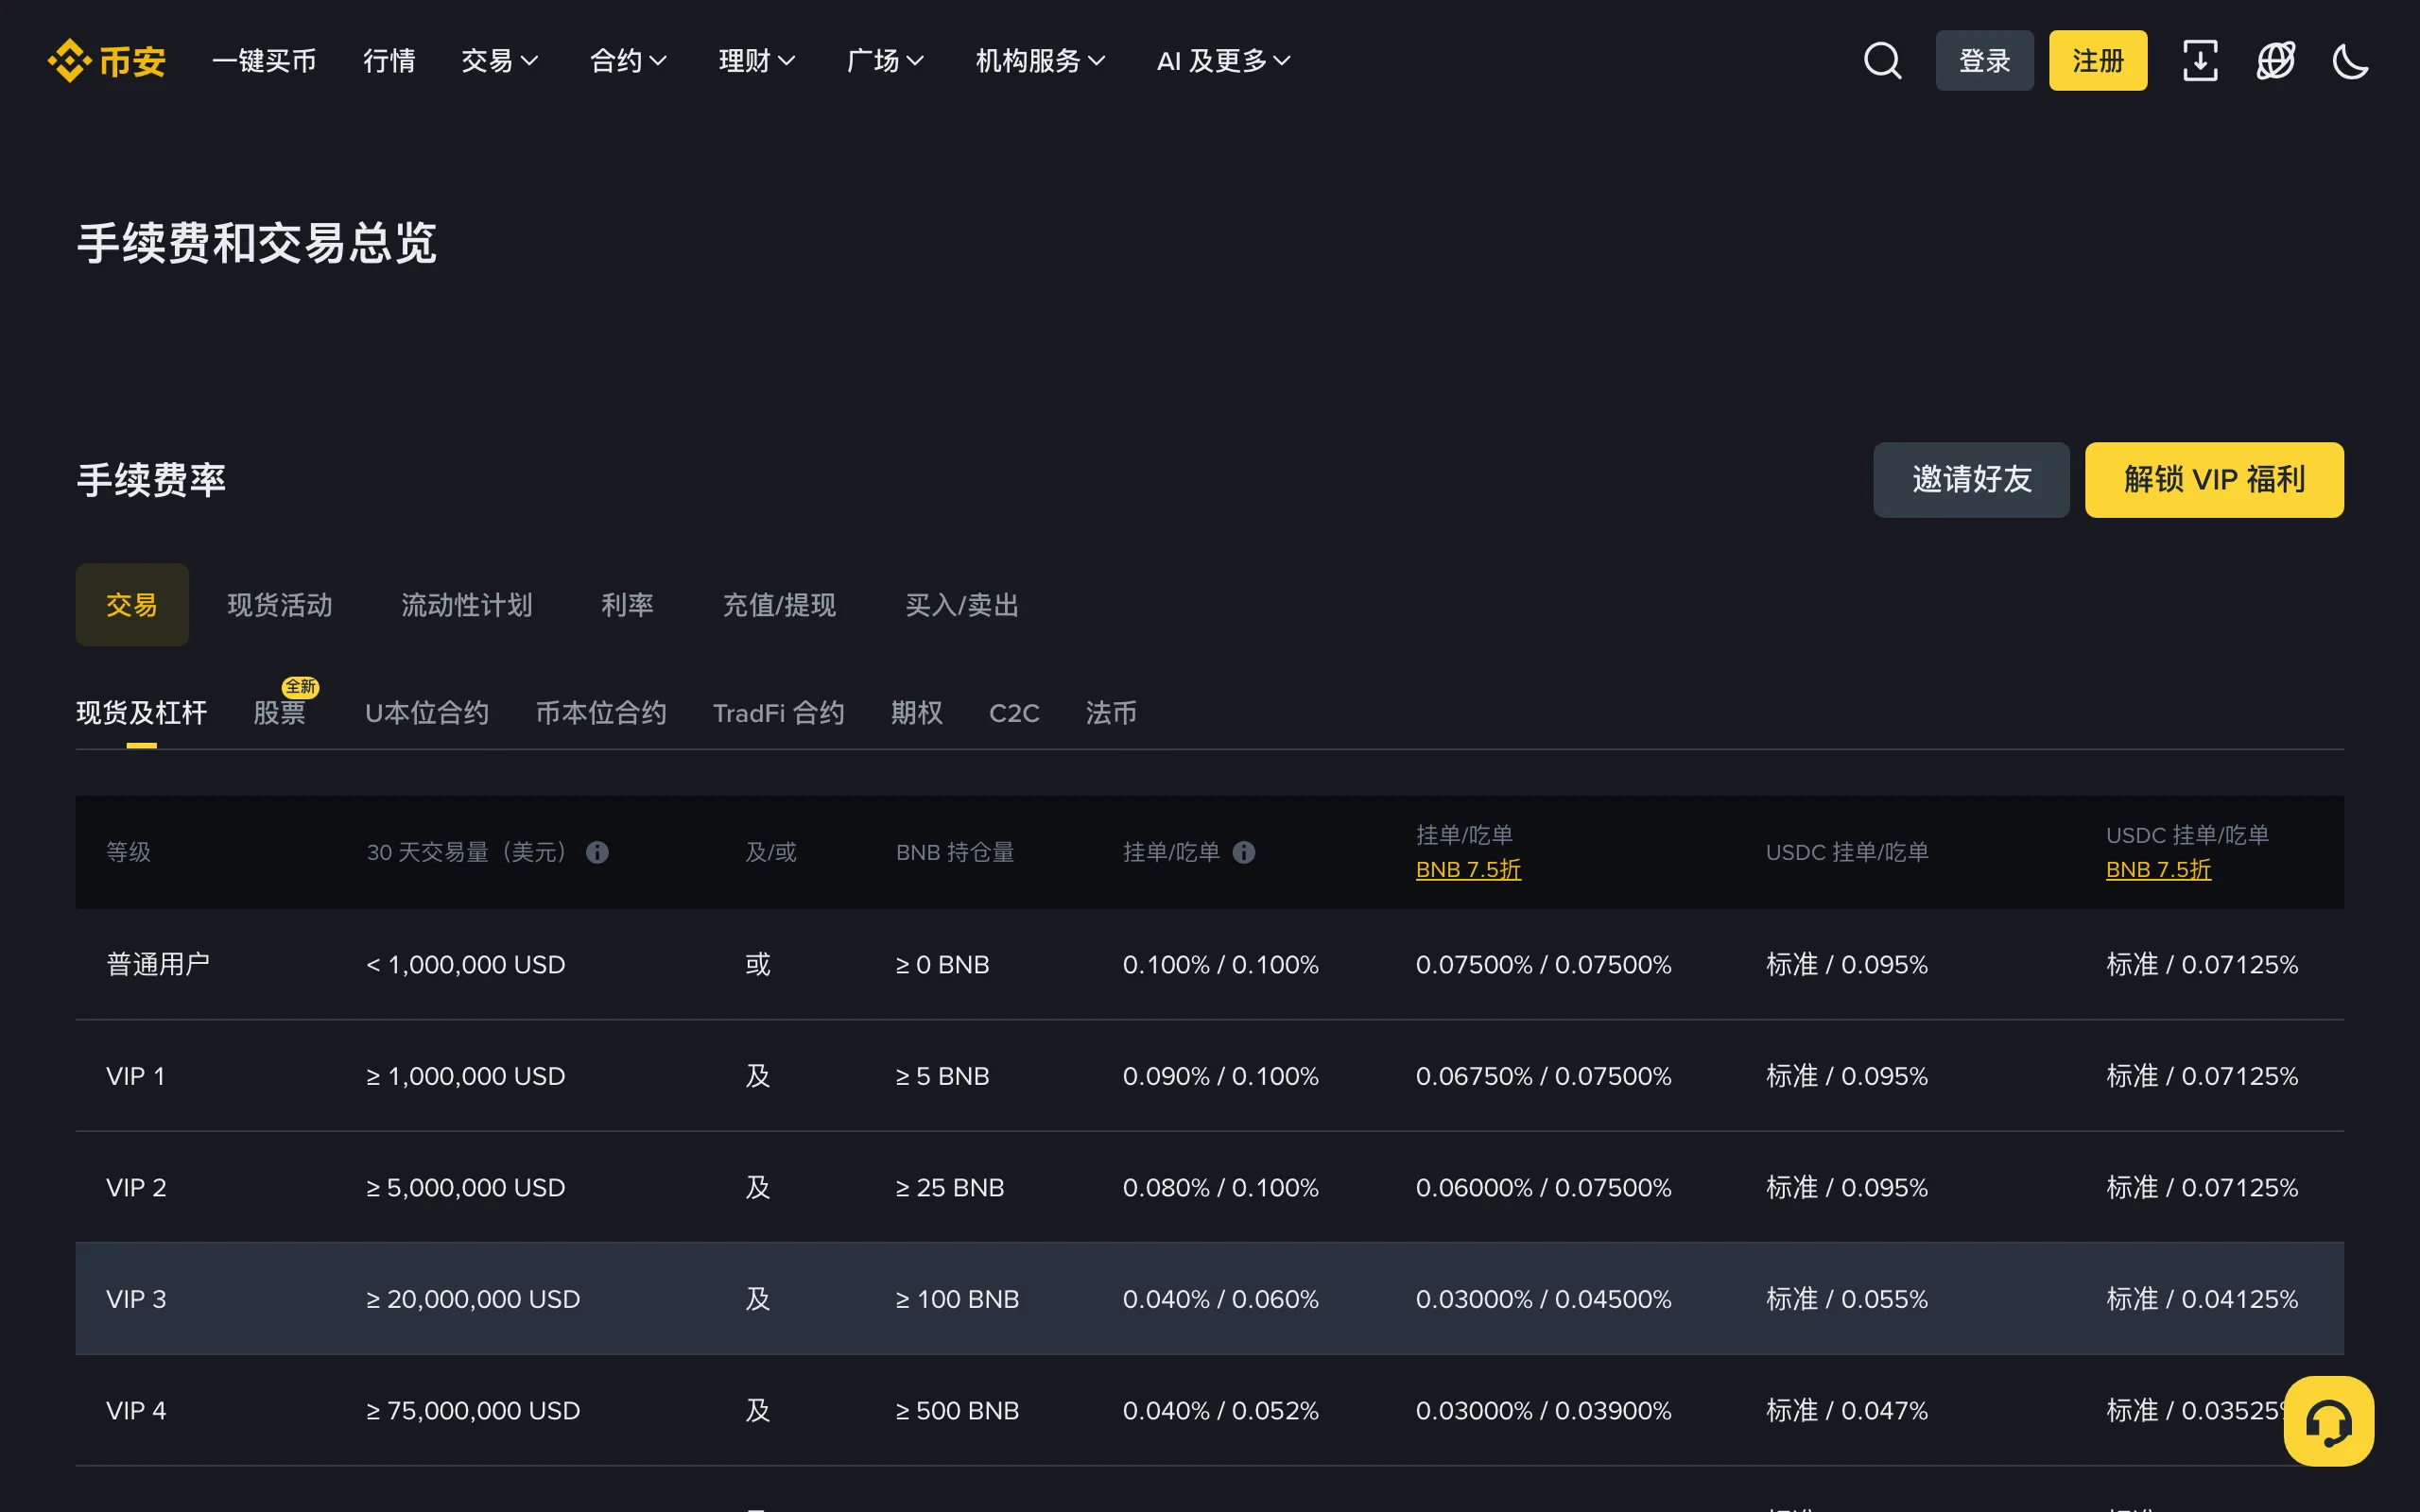Expand the 广场 navigation dropdown

[x=886, y=61]
